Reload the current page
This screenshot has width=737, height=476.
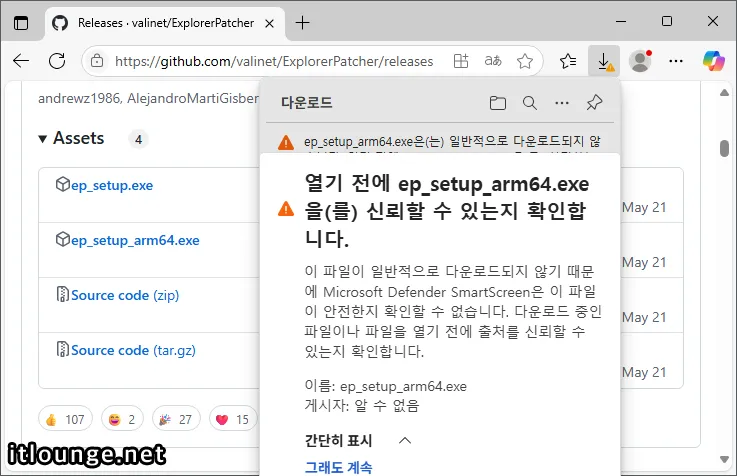coord(57,61)
